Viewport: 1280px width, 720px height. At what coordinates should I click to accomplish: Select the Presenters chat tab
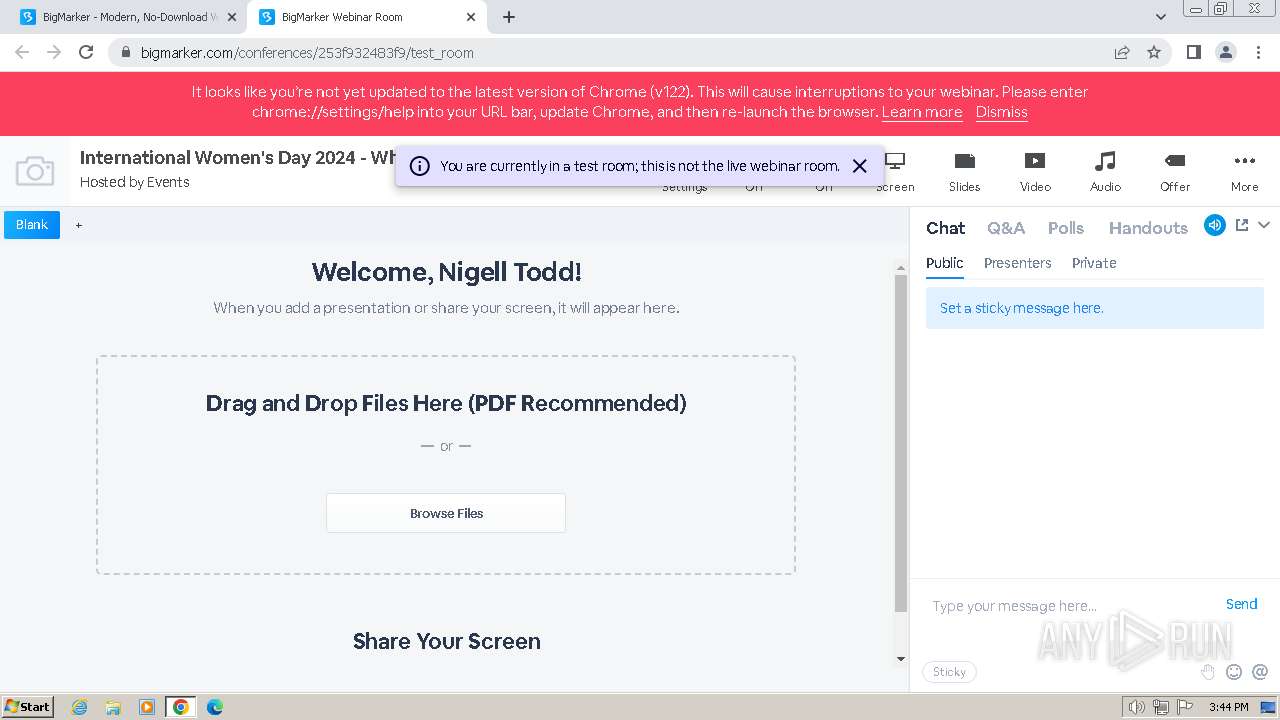[1017, 263]
